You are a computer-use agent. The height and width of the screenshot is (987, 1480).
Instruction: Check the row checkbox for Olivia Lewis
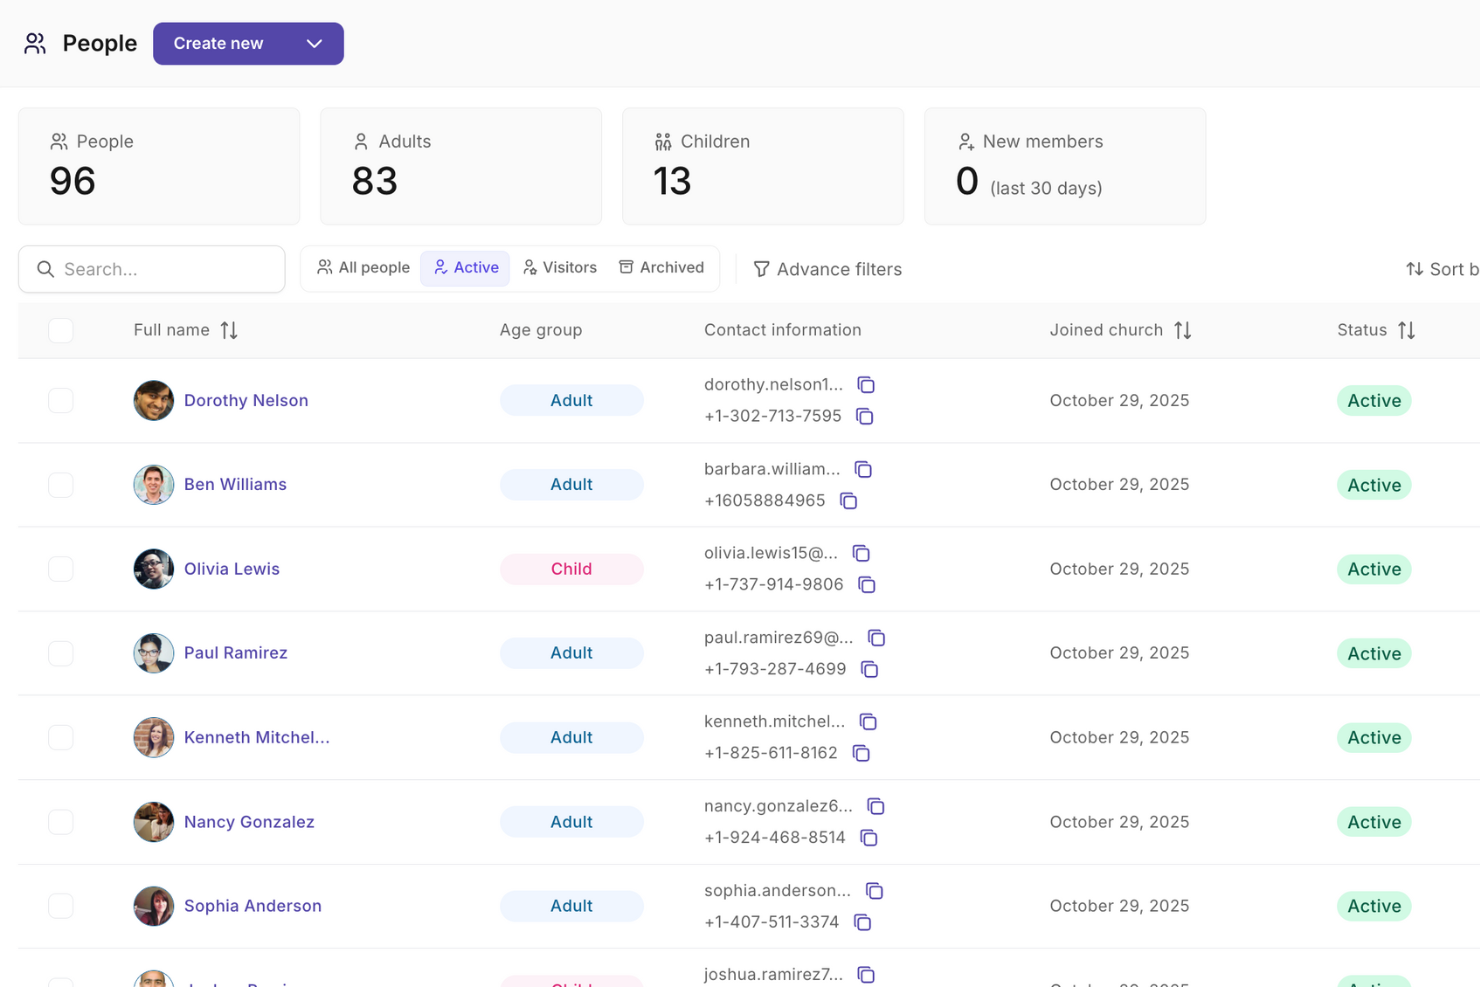tap(61, 568)
